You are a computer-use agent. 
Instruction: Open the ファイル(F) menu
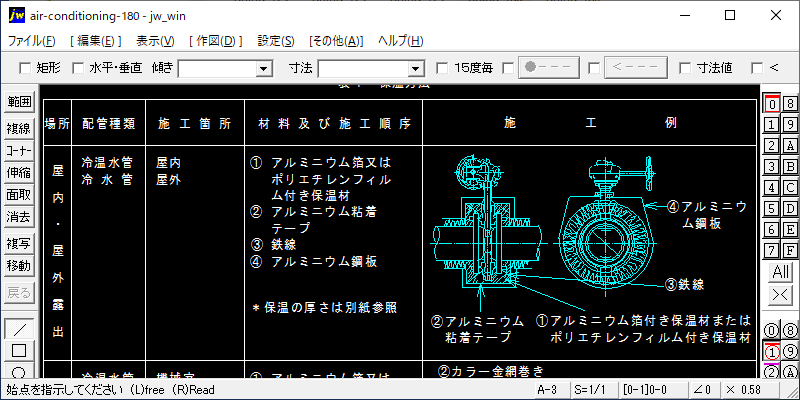click(x=32, y=41)
